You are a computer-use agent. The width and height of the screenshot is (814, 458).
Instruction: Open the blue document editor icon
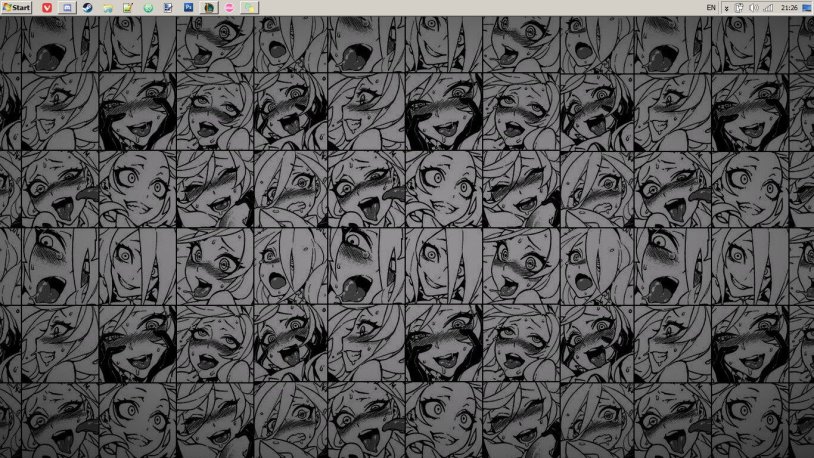(x=168, y=7)
